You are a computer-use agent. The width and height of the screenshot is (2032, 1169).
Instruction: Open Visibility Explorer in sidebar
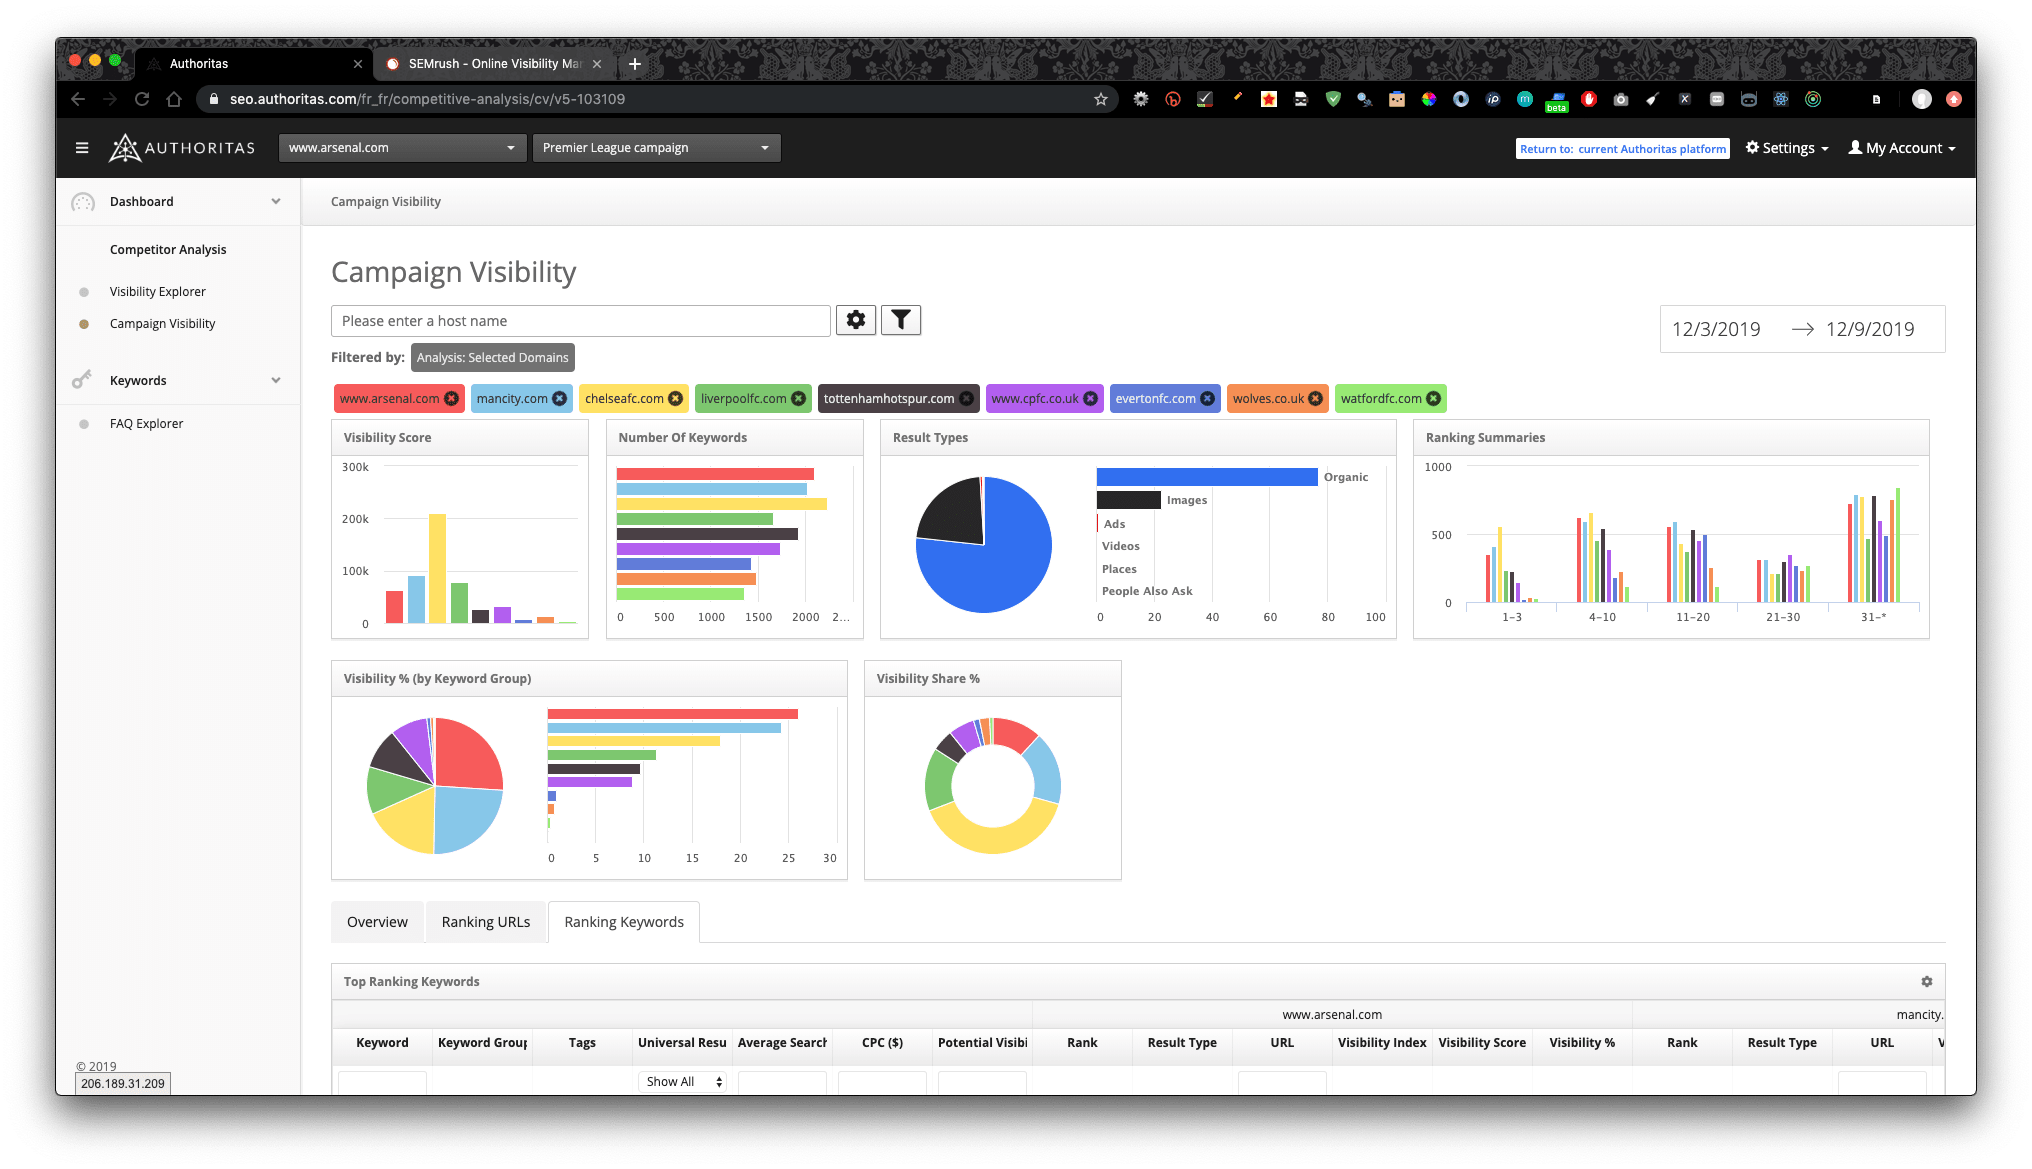tap(158, 292)
